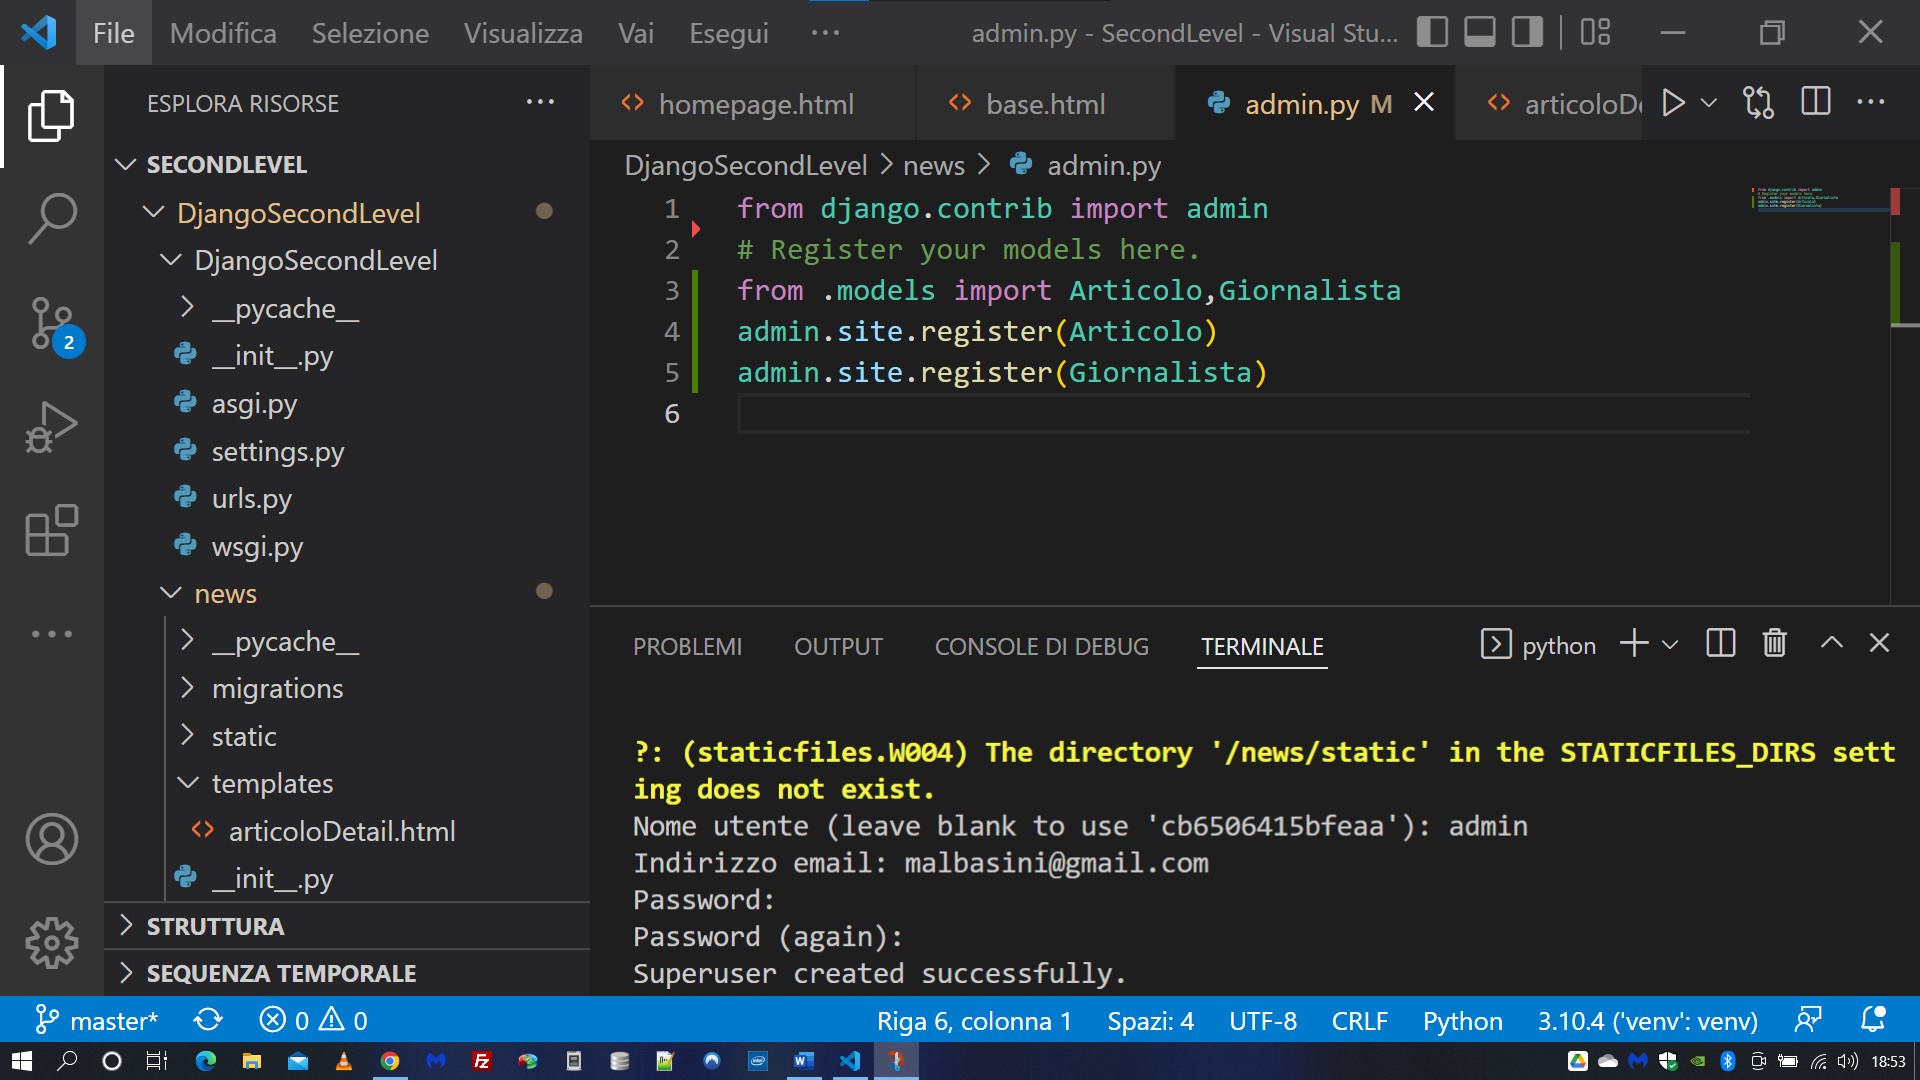Open the Esegui menu
This screenshot has width=1920, height=1080.
pyautogui.click(x=729, y=33)
